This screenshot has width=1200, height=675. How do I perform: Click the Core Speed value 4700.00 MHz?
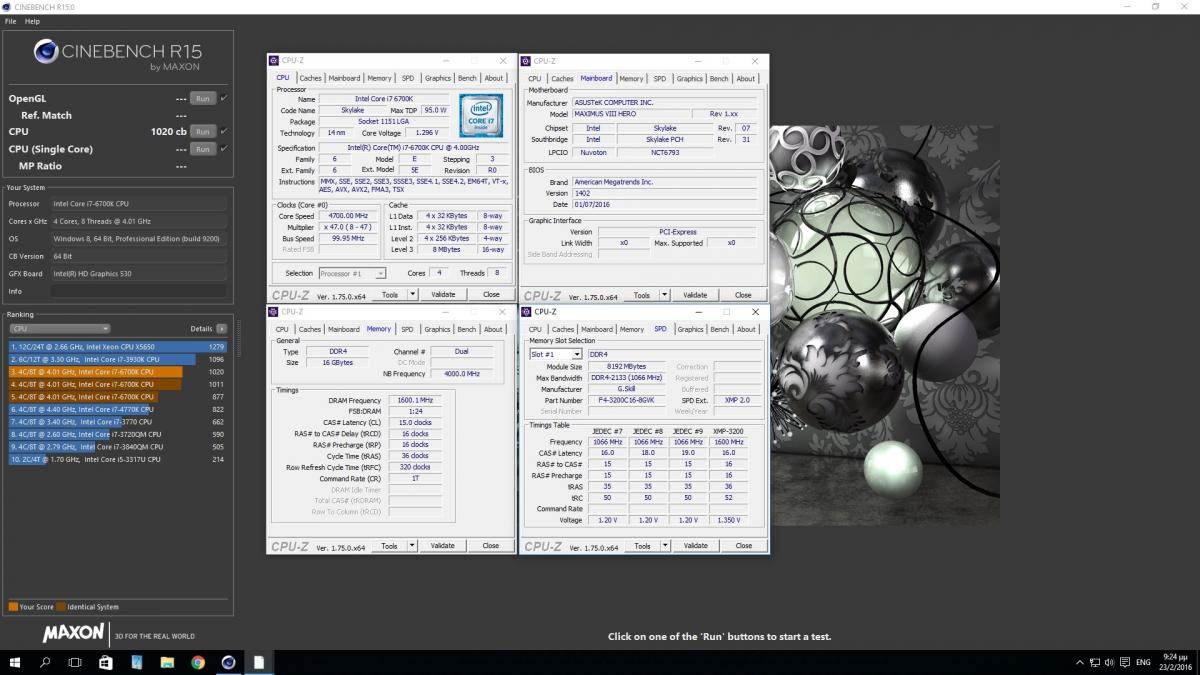349,216
